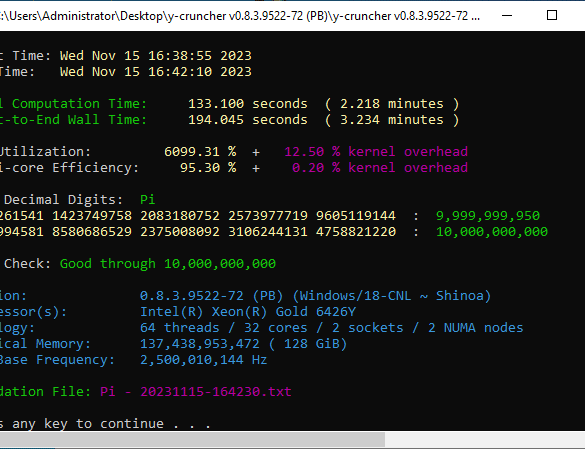Click the Intel(R) Xeon(R) Gold 6426Y text
Image resolution: width=585 pixels, height=449 pixels.
(248, 312)
